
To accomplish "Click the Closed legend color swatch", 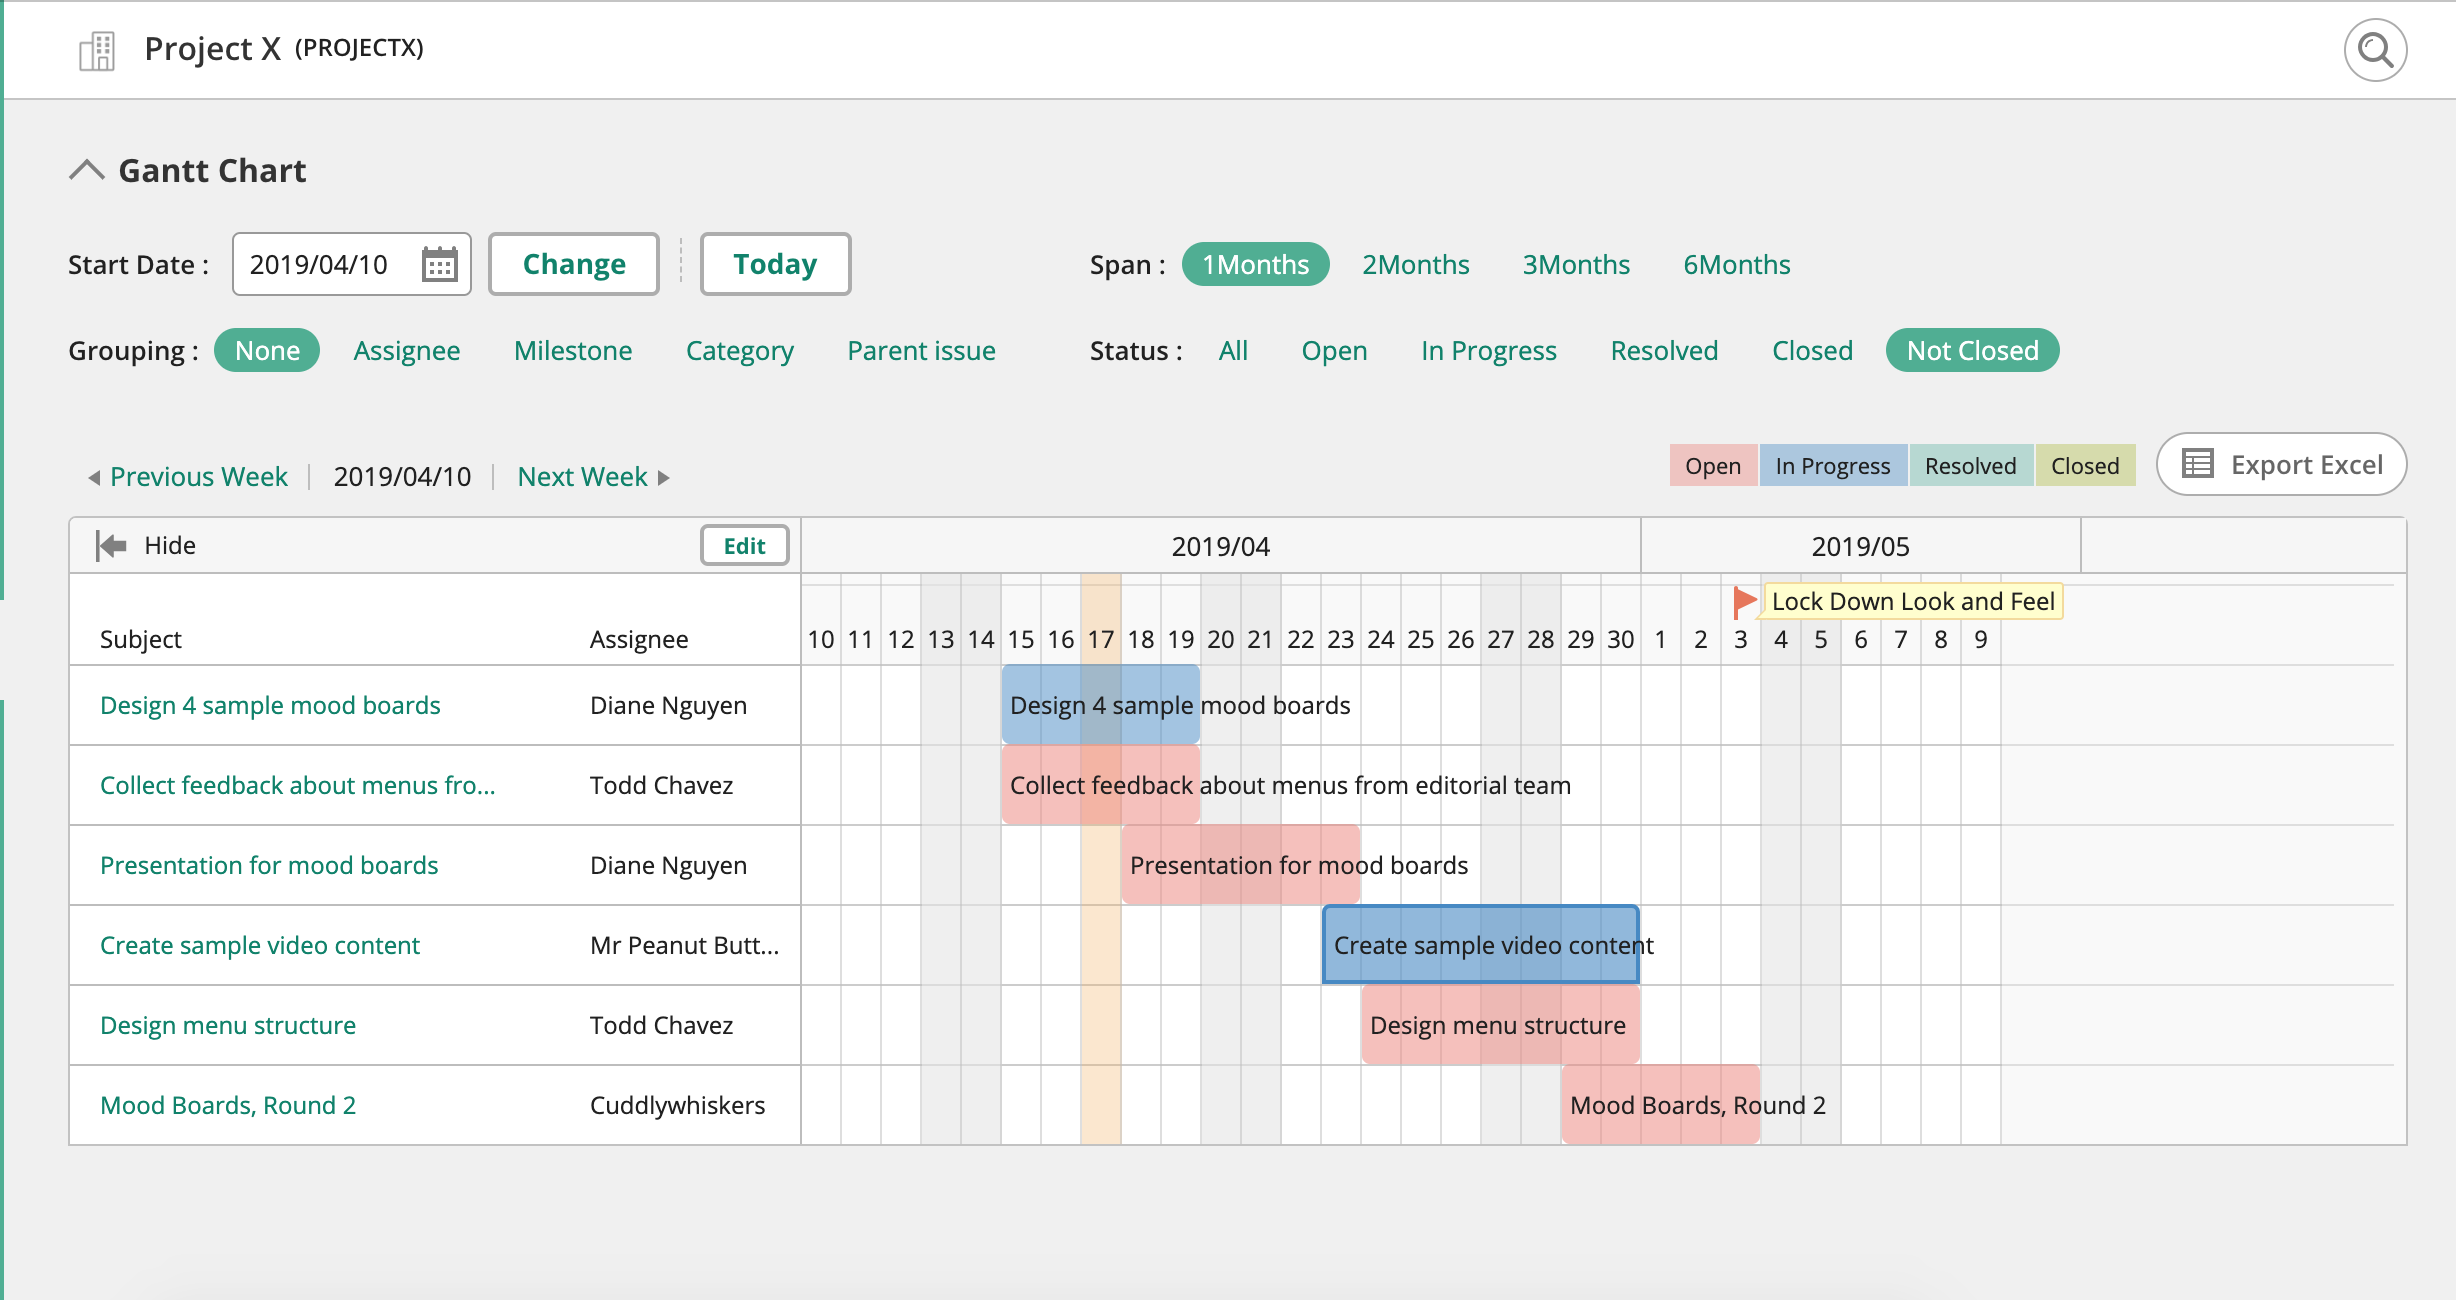I will [x=2084, y=465].
